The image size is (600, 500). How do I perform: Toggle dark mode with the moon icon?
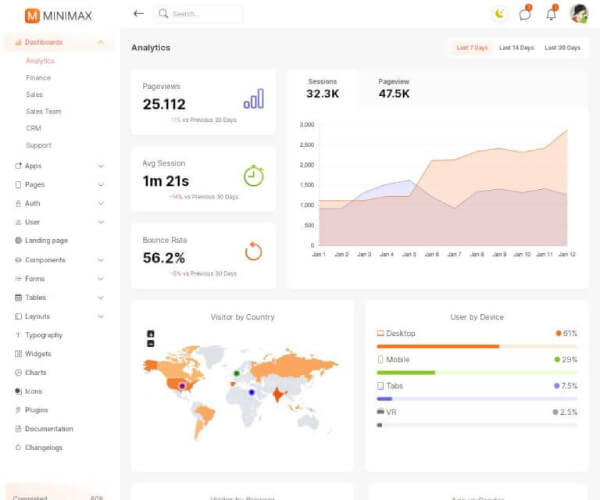pos(500,14)
